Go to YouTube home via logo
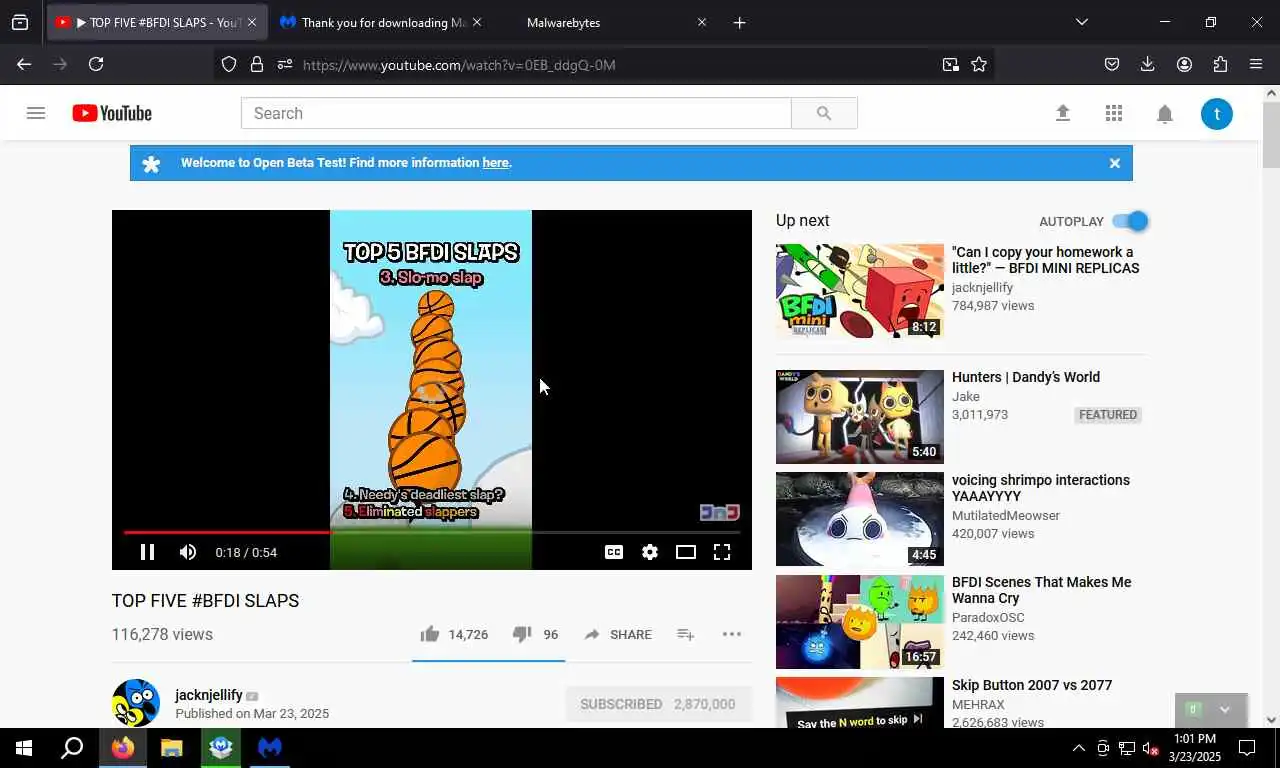1280x768 pixels. pos(112,113)
